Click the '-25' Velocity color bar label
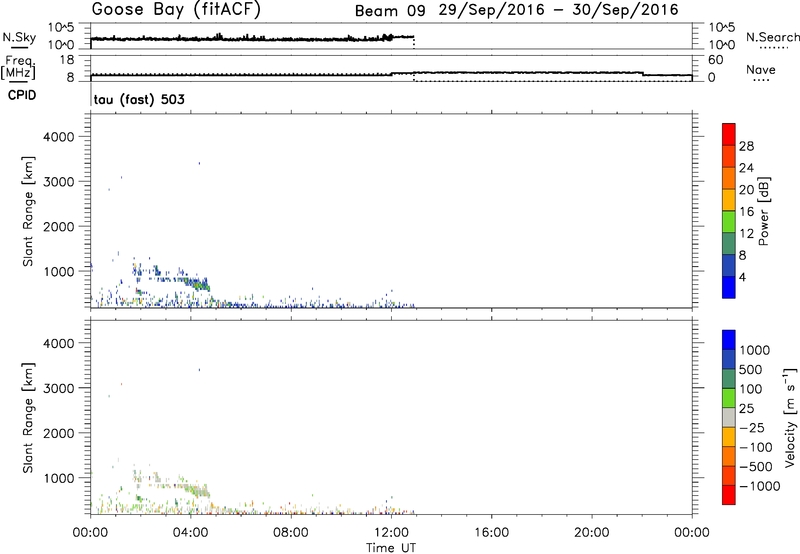 pos(752,427)
